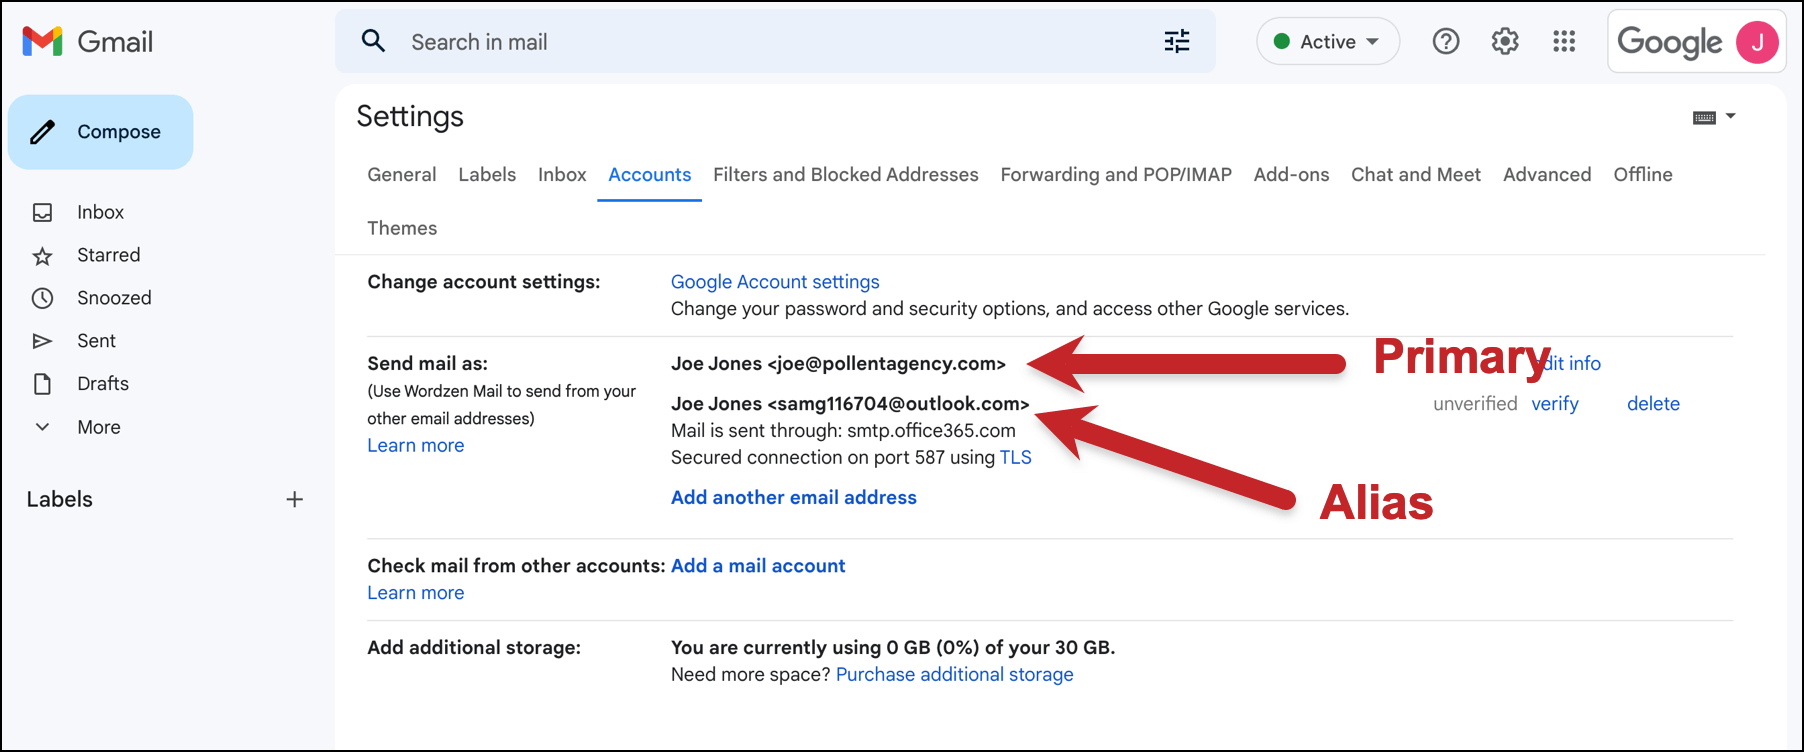The height and width of the screenshot is (752, 1804).
Task: Open Filters and Blocked Addresses tab
Action: point(846,174)
